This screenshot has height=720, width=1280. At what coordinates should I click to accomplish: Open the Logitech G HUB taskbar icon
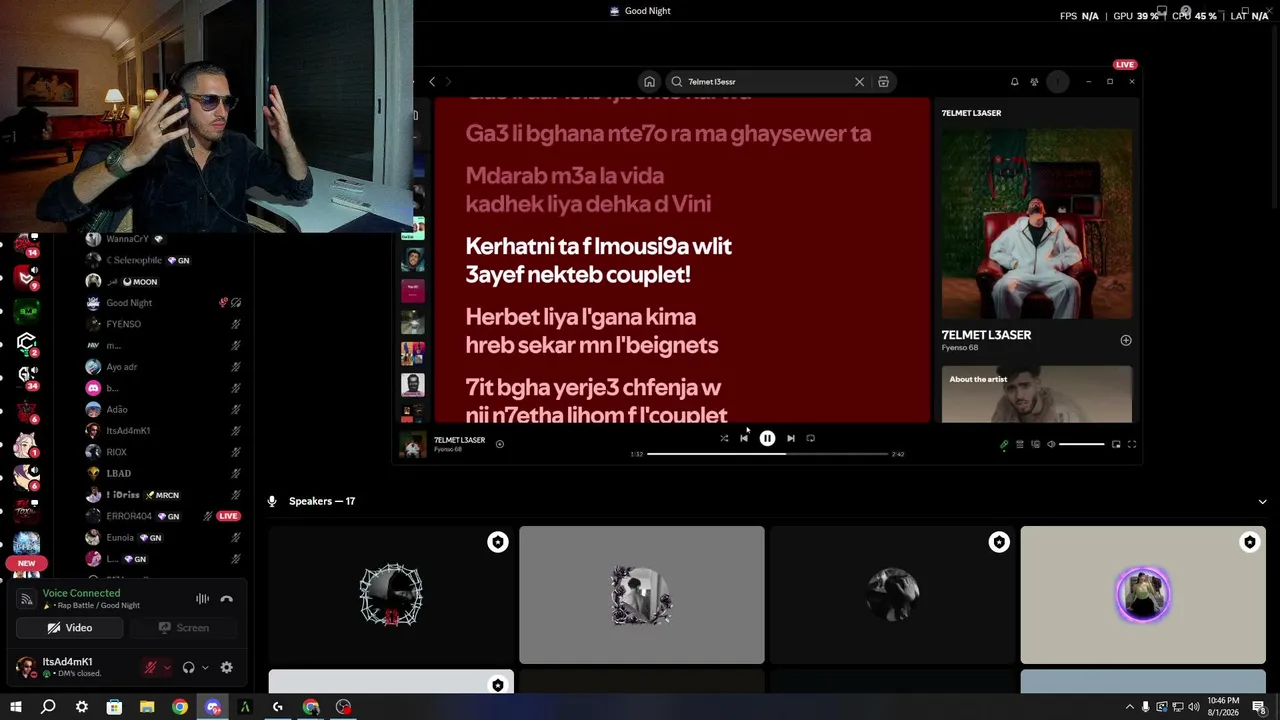click(x=278, y=707)
